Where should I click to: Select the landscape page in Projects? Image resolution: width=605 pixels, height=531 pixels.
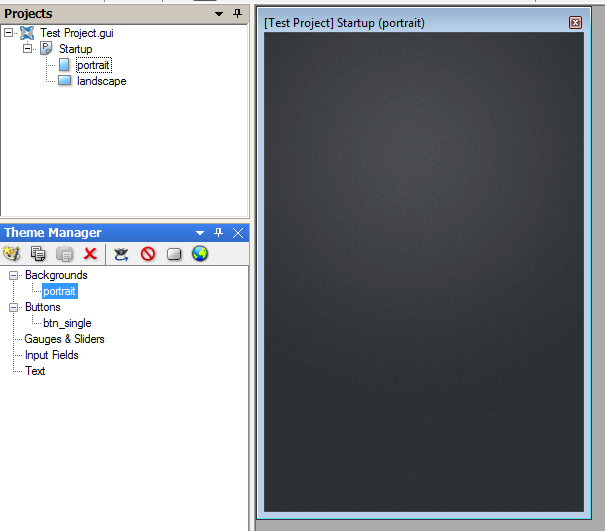(x=101, y=81)
